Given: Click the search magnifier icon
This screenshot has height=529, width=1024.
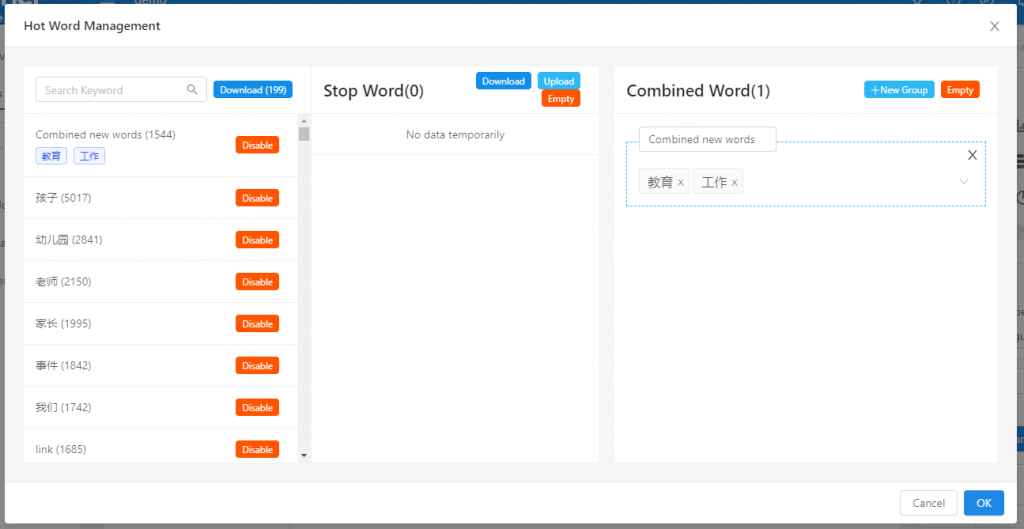Looking at the screenshot, I should pos(192,90).
